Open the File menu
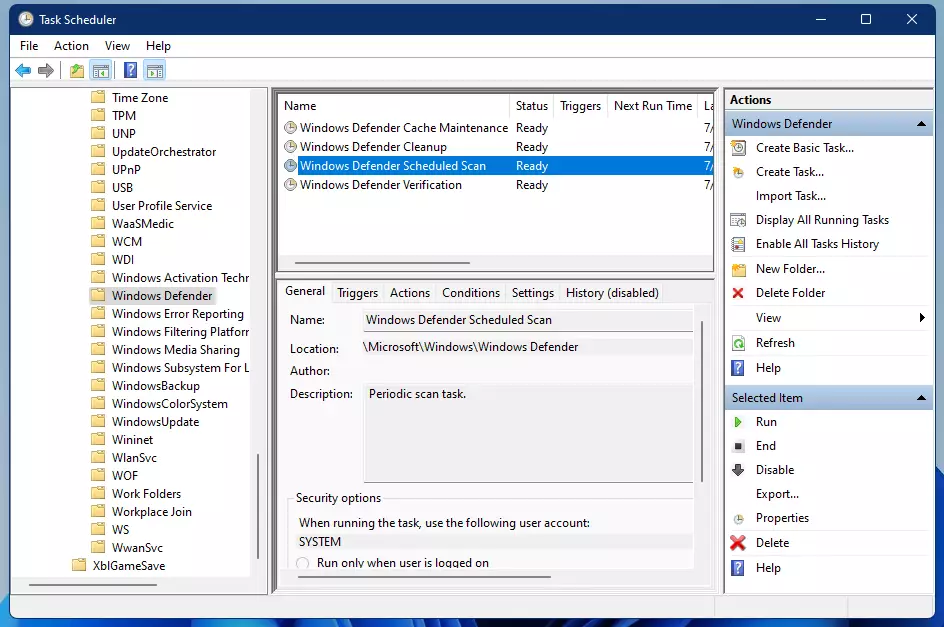 pos(29,46)
